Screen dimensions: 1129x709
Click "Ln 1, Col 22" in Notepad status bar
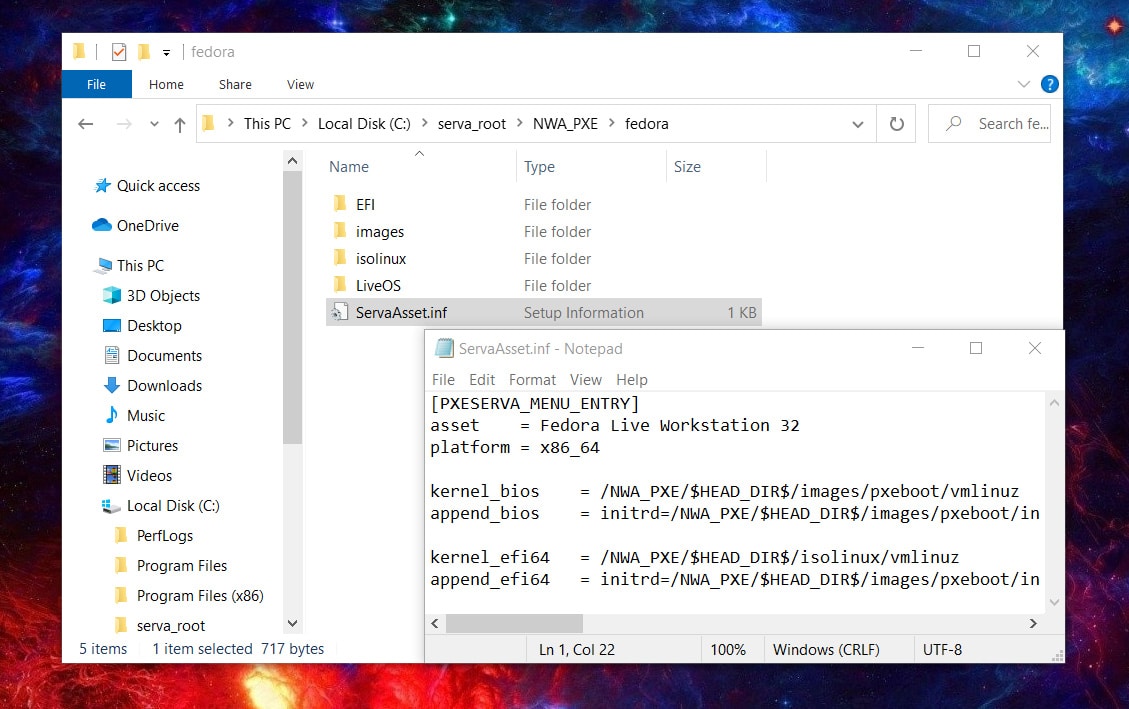point(577,649)
